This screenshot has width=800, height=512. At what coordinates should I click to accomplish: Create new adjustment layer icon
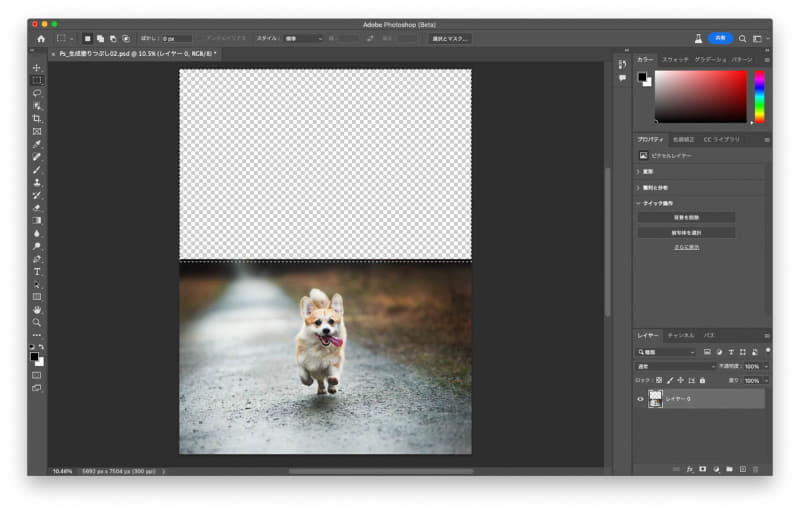pos(716,469)
